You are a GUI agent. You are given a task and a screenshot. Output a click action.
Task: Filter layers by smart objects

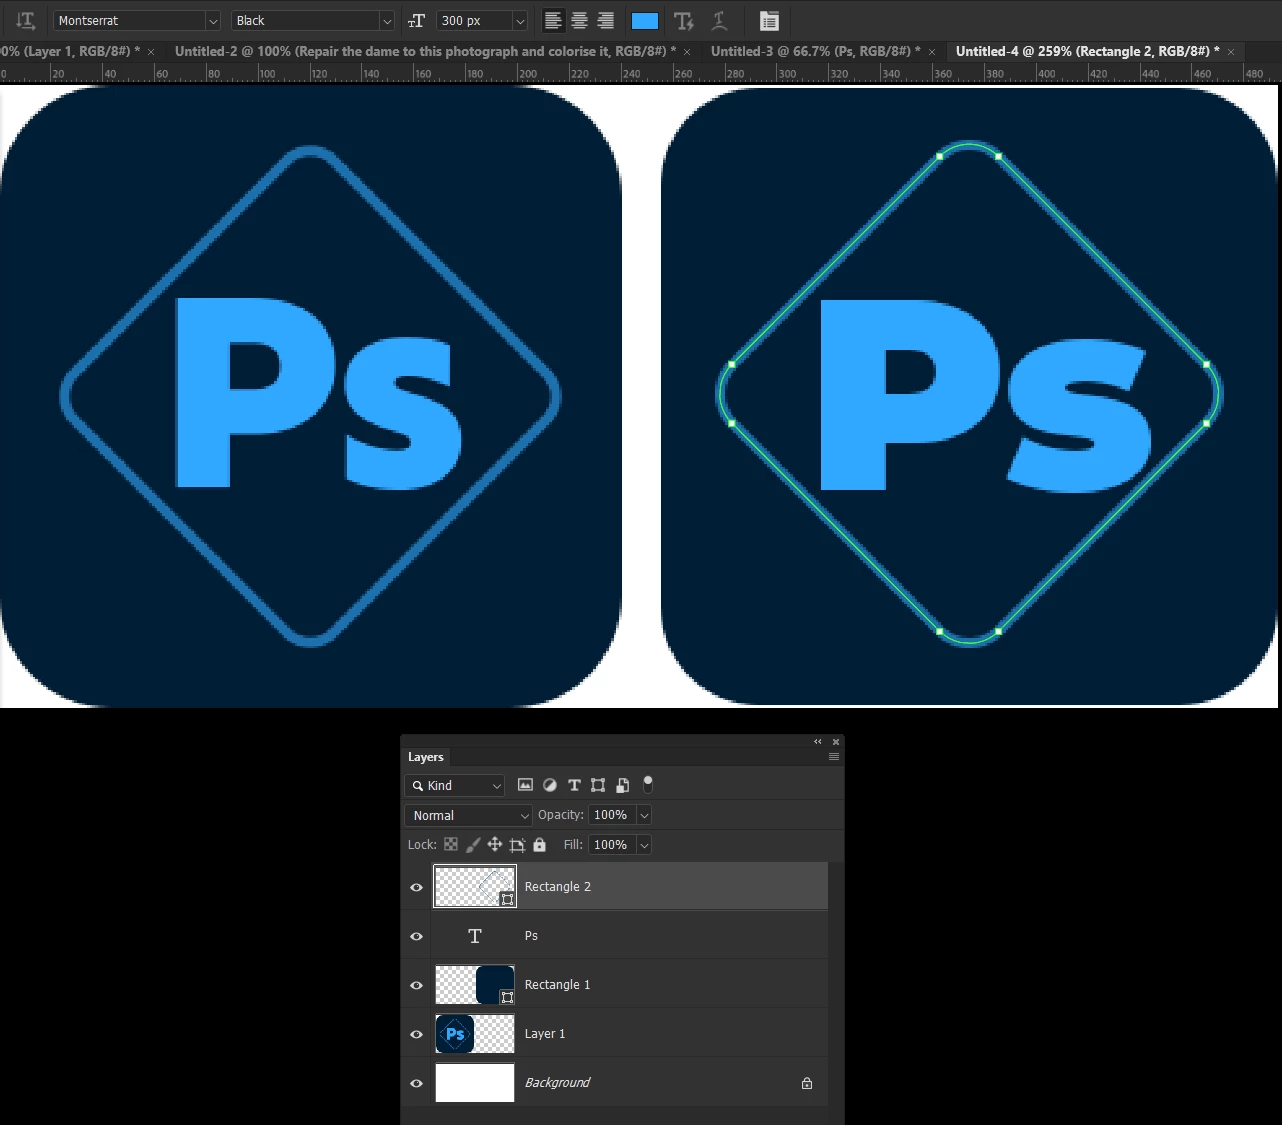[x=622, y=785]
